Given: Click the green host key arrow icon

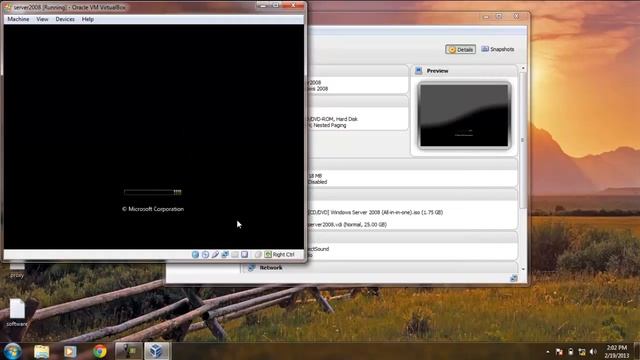Looking at the screenshot, I should [268, 255].
